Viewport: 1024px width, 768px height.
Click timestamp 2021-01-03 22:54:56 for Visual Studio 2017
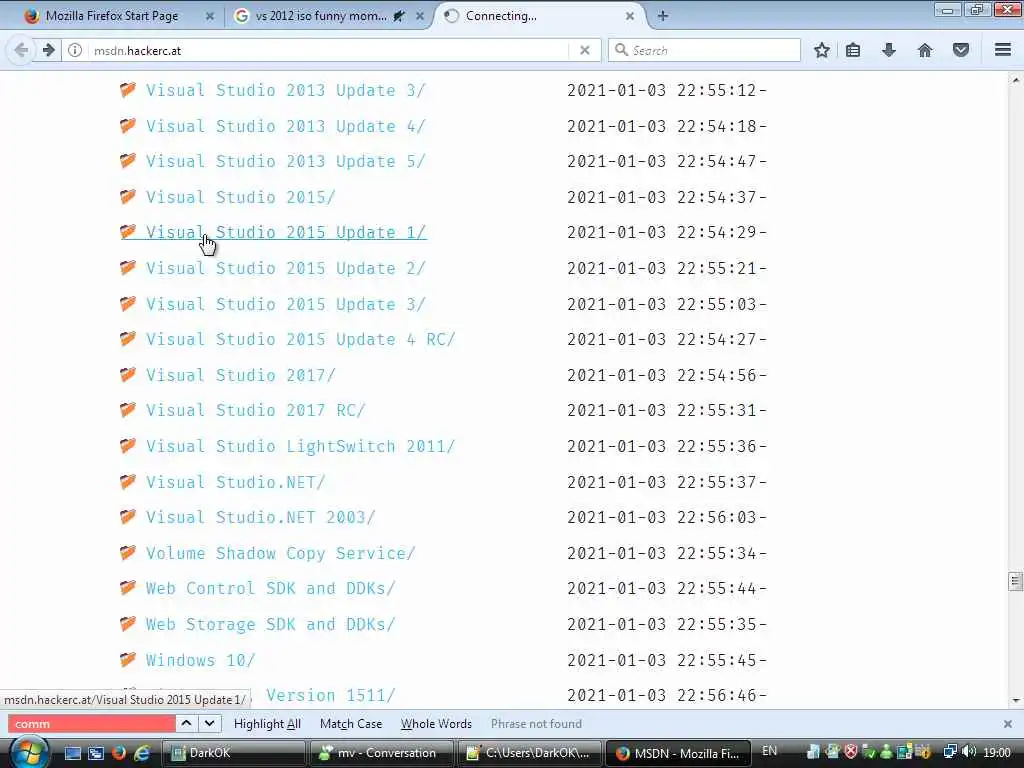pyautogui.click(x=662, y=376)
